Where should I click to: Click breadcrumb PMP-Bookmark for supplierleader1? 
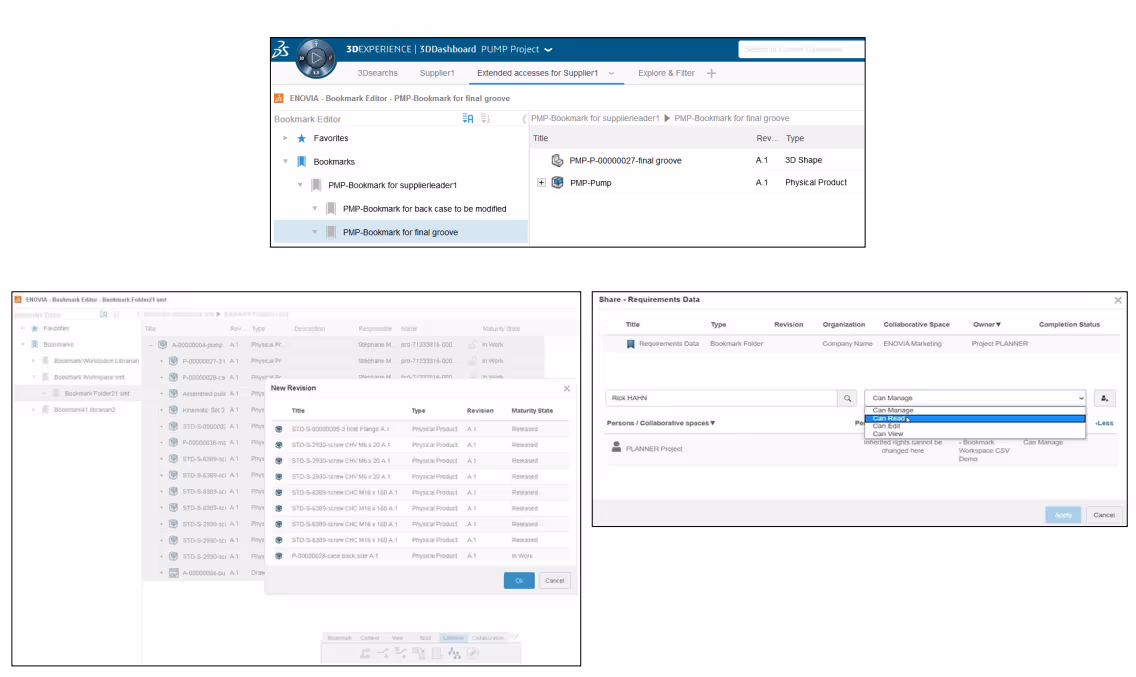(595, 118)
